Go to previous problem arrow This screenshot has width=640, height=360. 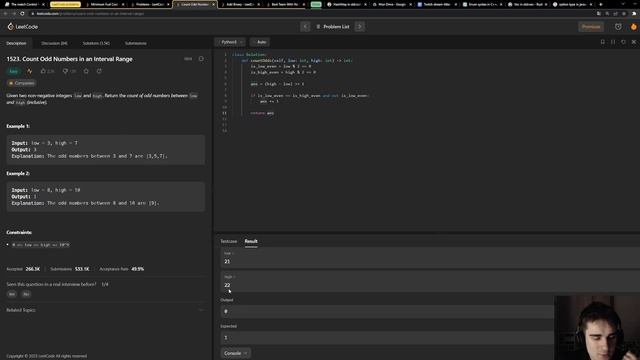(305, 27)
